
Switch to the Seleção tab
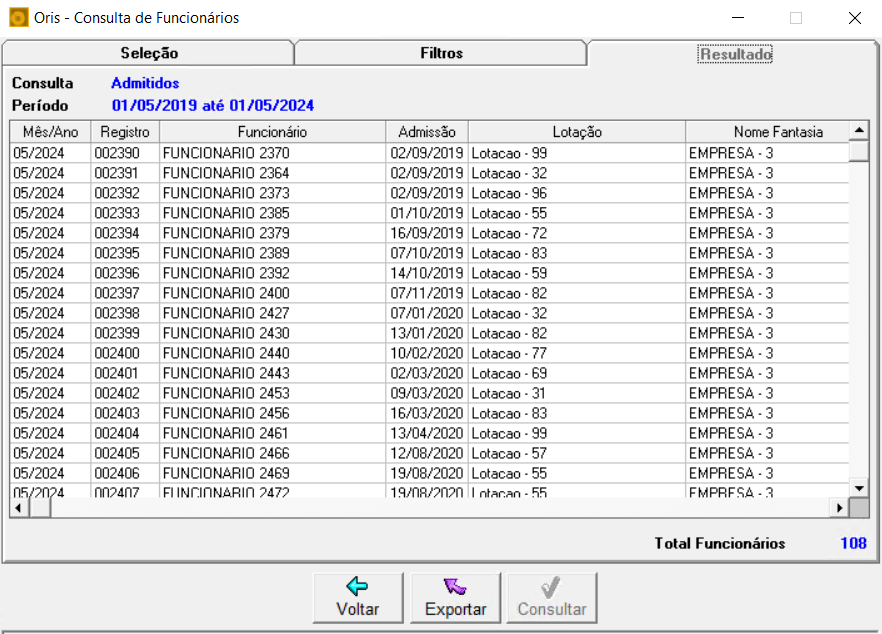pyautogui.click(x=148, y=53)
